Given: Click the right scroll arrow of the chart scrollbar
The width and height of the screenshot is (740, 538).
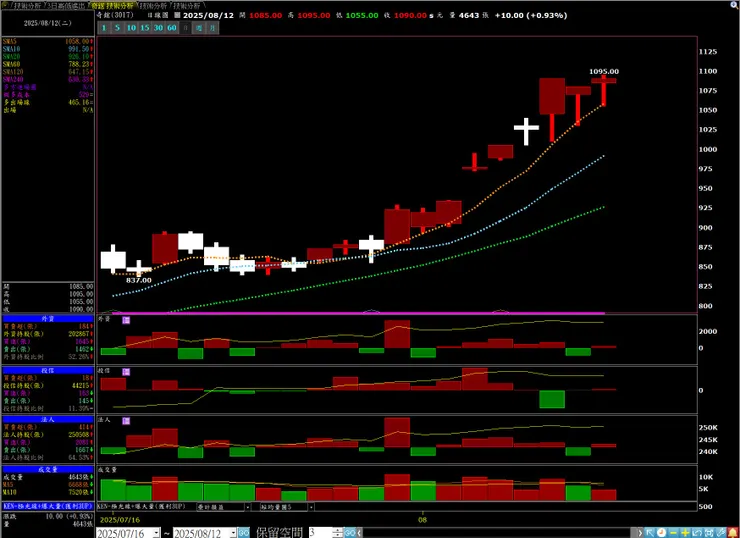Looking at the screenshot, I should (640, 533).
